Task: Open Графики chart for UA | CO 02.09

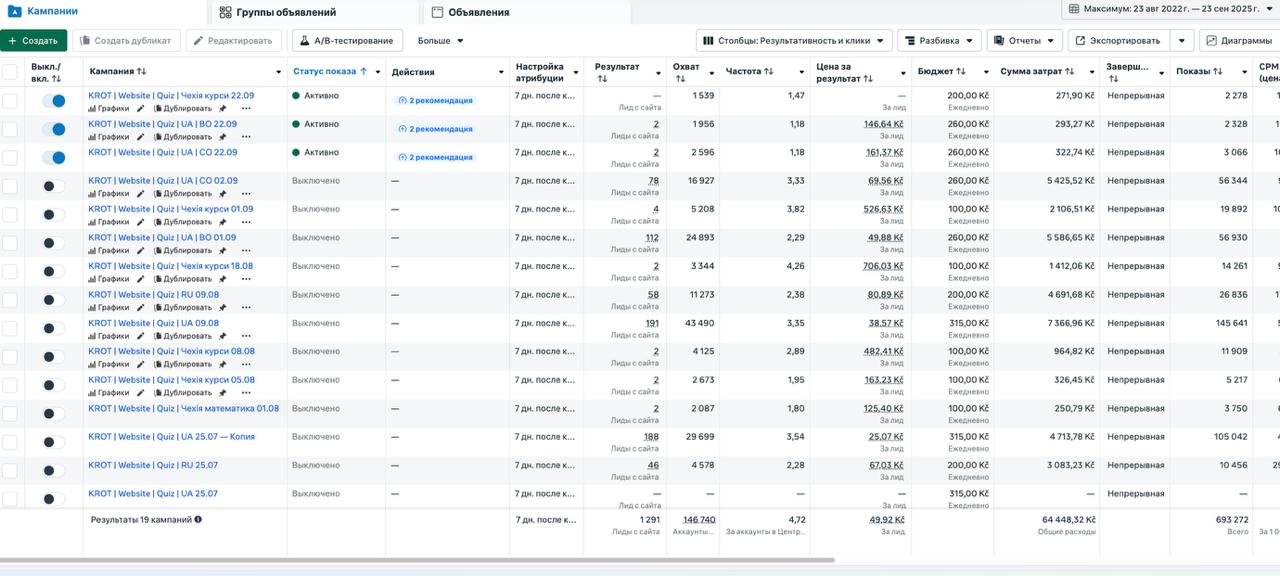Action: pos(109,194)
